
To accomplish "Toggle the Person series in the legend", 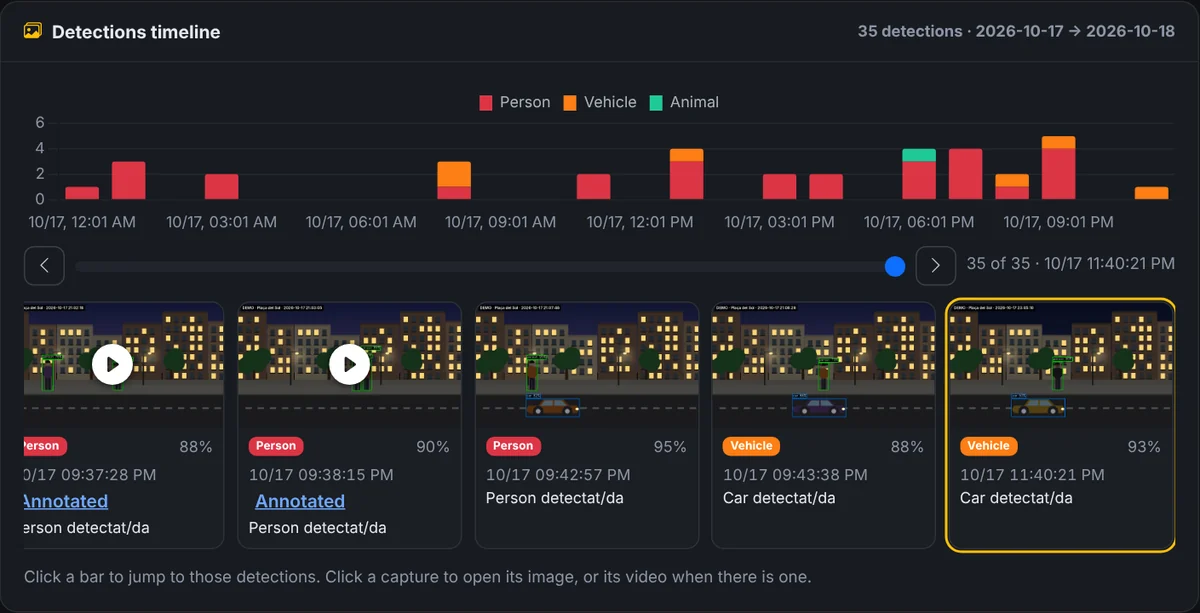I will coord(515,102).
